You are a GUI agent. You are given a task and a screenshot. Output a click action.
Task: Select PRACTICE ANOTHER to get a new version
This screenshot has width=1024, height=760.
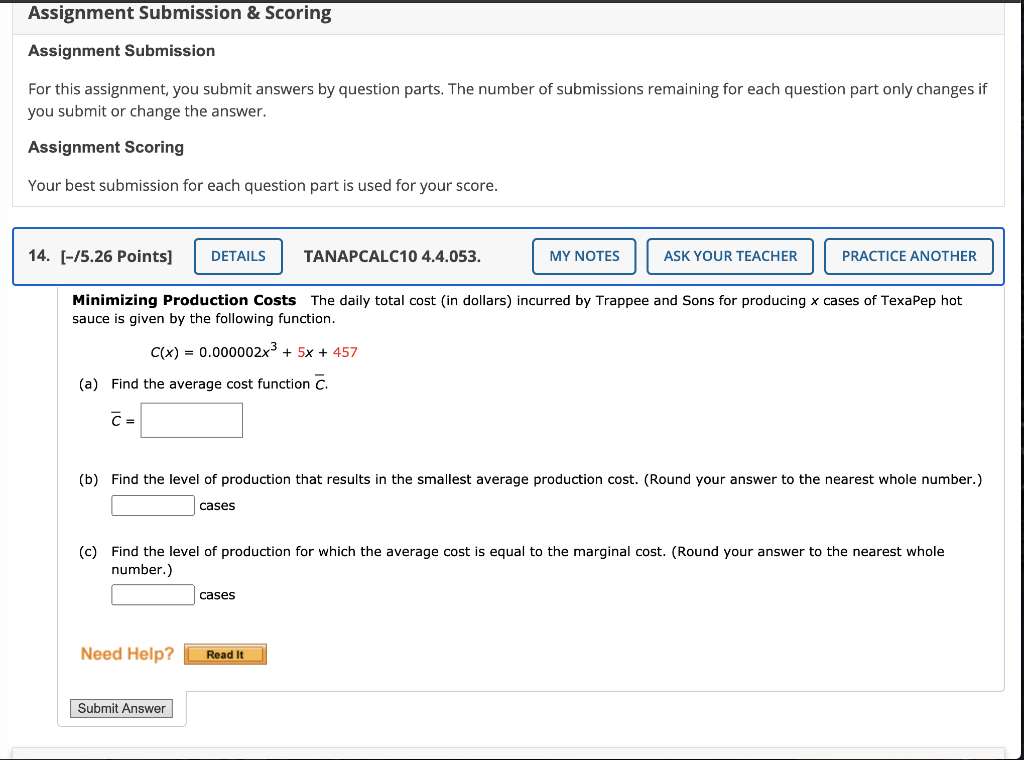(x=908, y=256)
